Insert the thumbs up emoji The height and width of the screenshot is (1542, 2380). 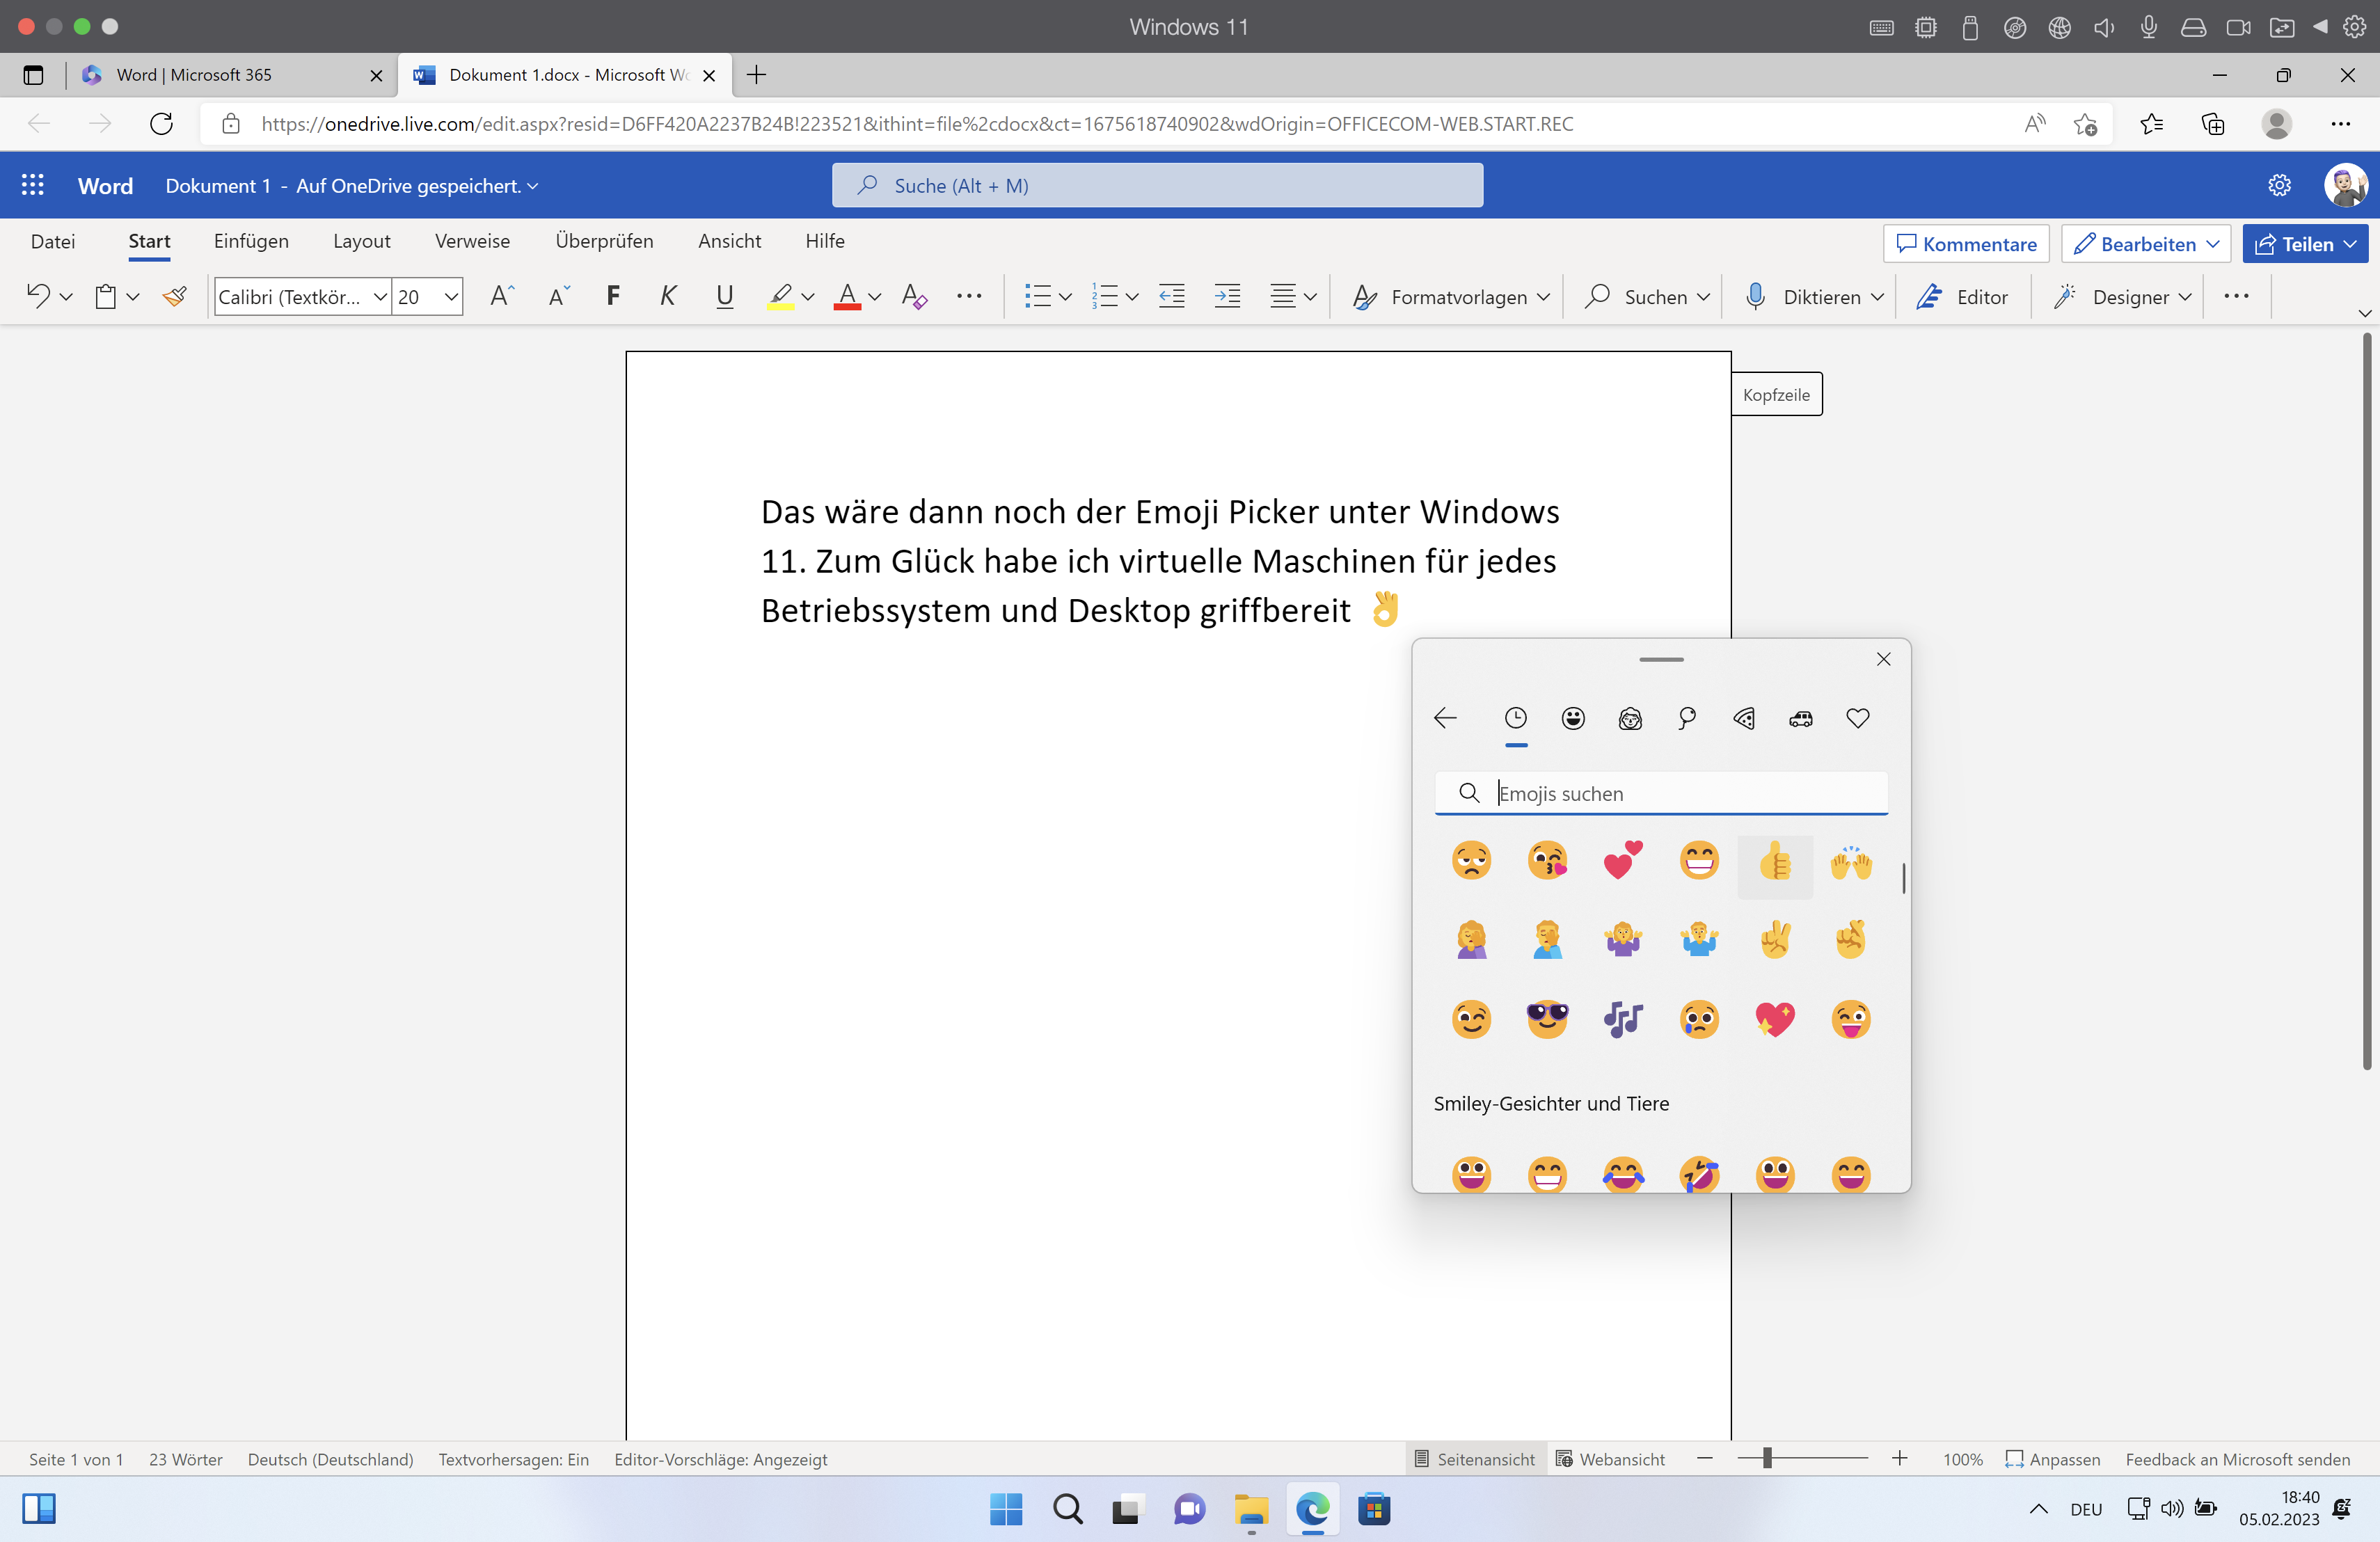[x=1775, y=861]
